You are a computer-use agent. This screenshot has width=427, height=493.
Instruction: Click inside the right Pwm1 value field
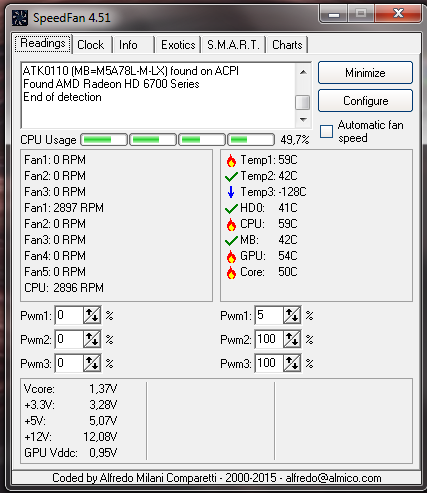pyautogui.click(x=269, y=315)
